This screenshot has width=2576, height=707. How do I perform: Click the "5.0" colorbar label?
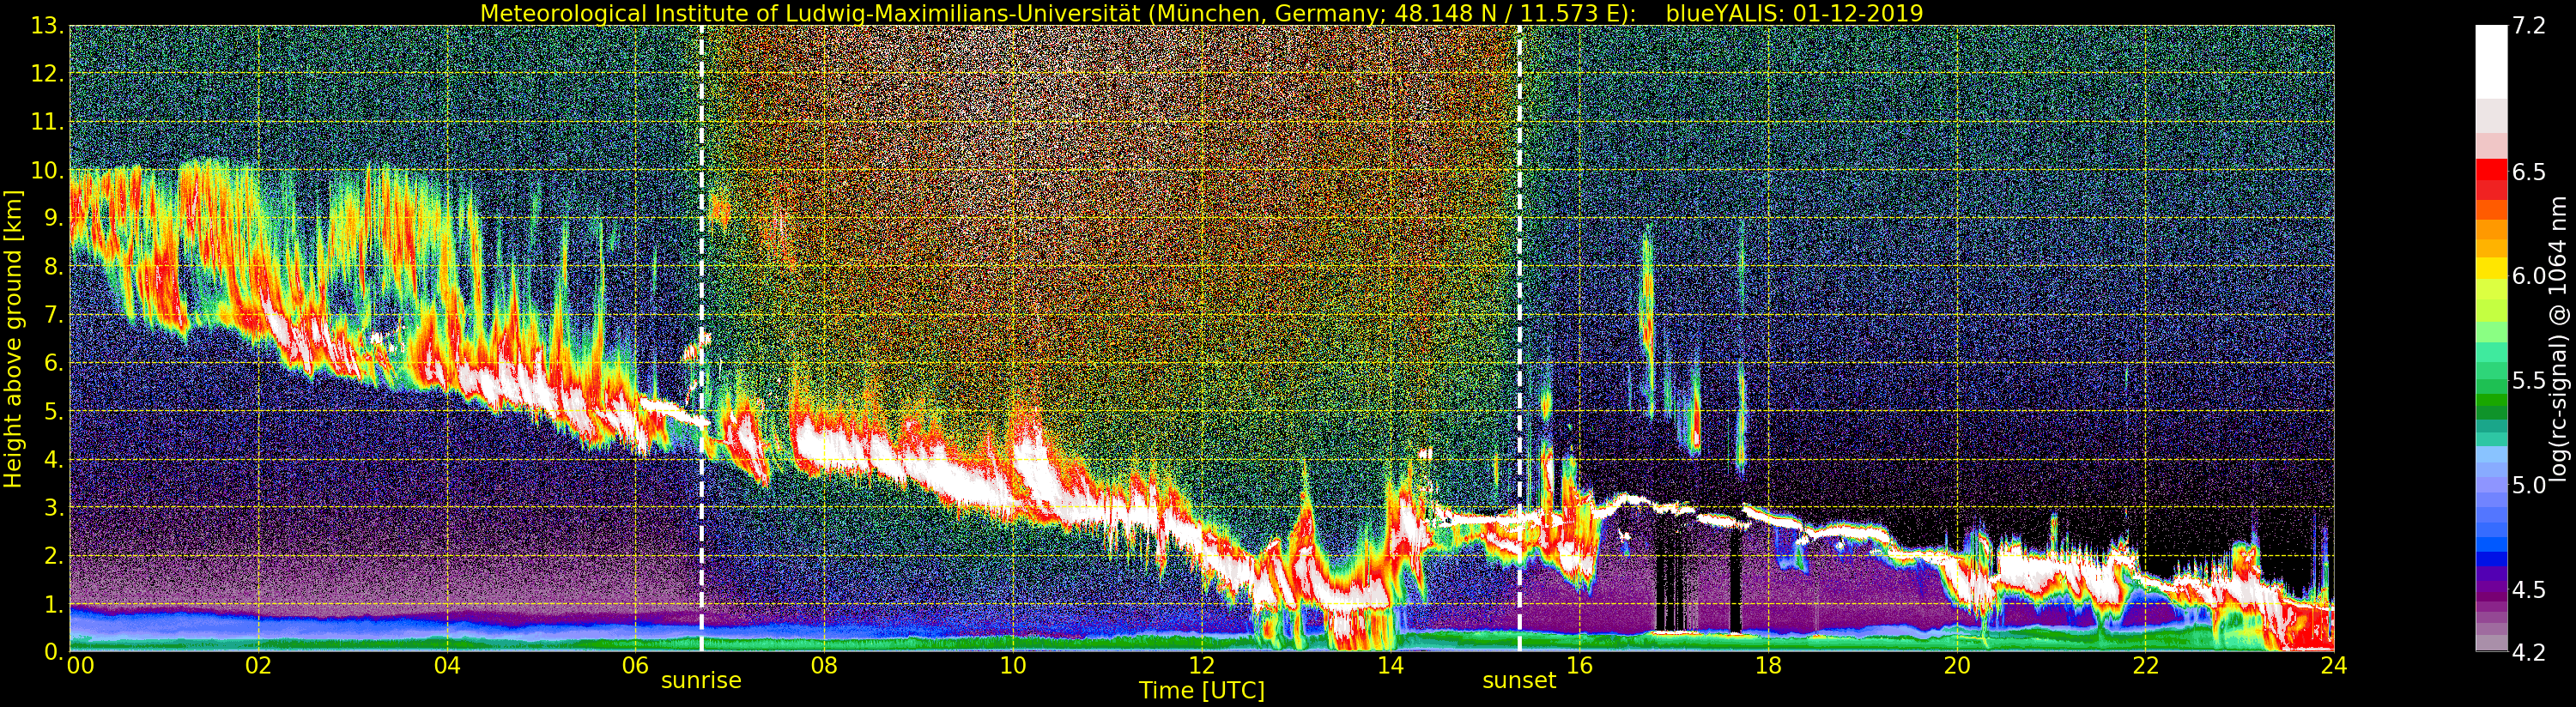(x=2529, y=485)
